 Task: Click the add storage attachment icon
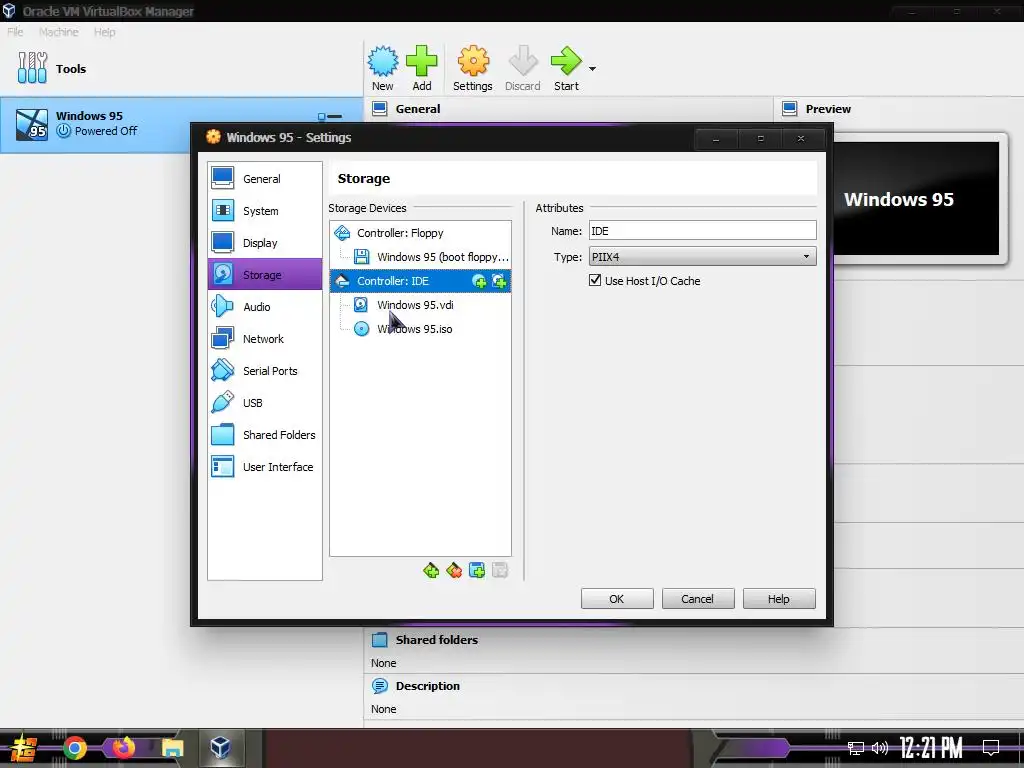pos(477,571)
